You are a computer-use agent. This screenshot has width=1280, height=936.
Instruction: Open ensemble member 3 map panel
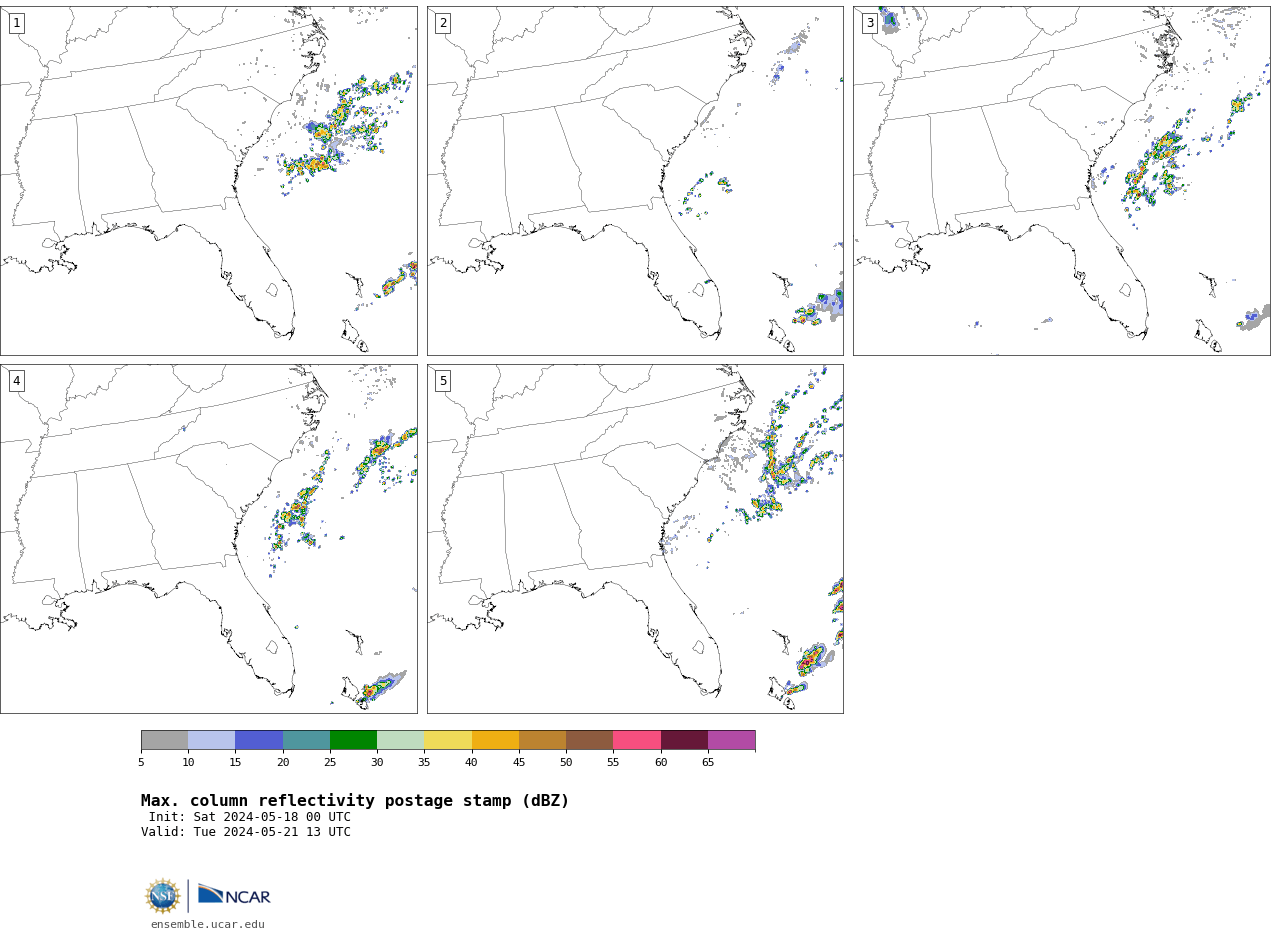click(1061, 181)
